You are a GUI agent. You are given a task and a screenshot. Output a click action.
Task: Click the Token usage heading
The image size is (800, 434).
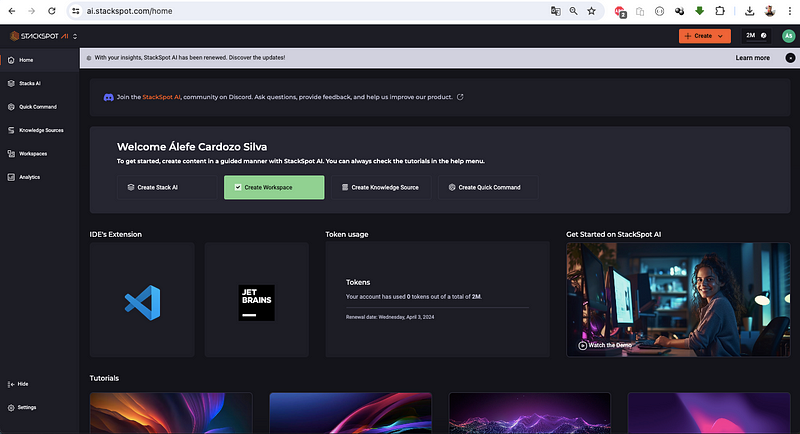[x=347, y=235]
